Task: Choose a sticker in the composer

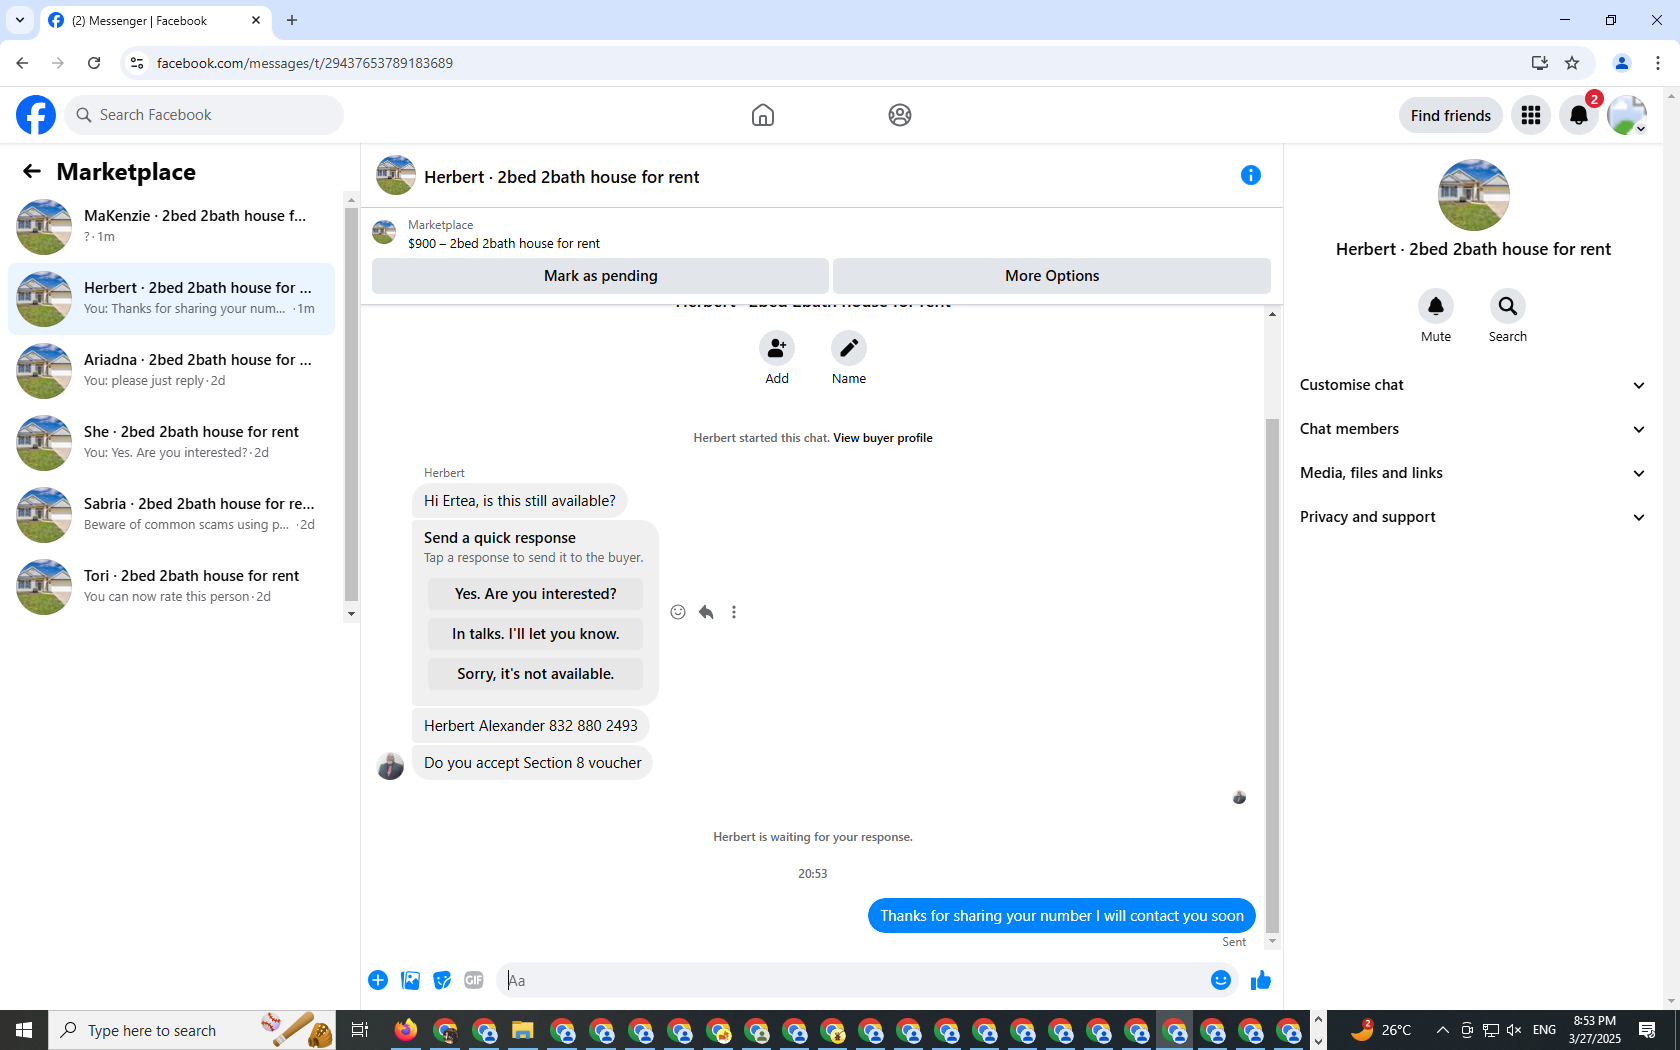Action: click(x=442, y=980)
